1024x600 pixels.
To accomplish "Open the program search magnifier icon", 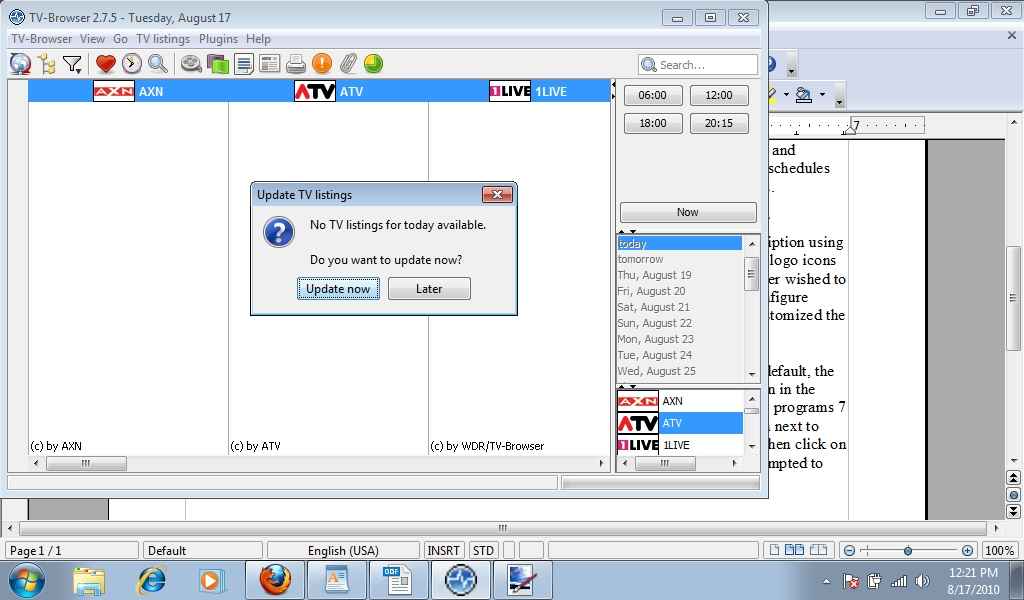I will 157,64.
